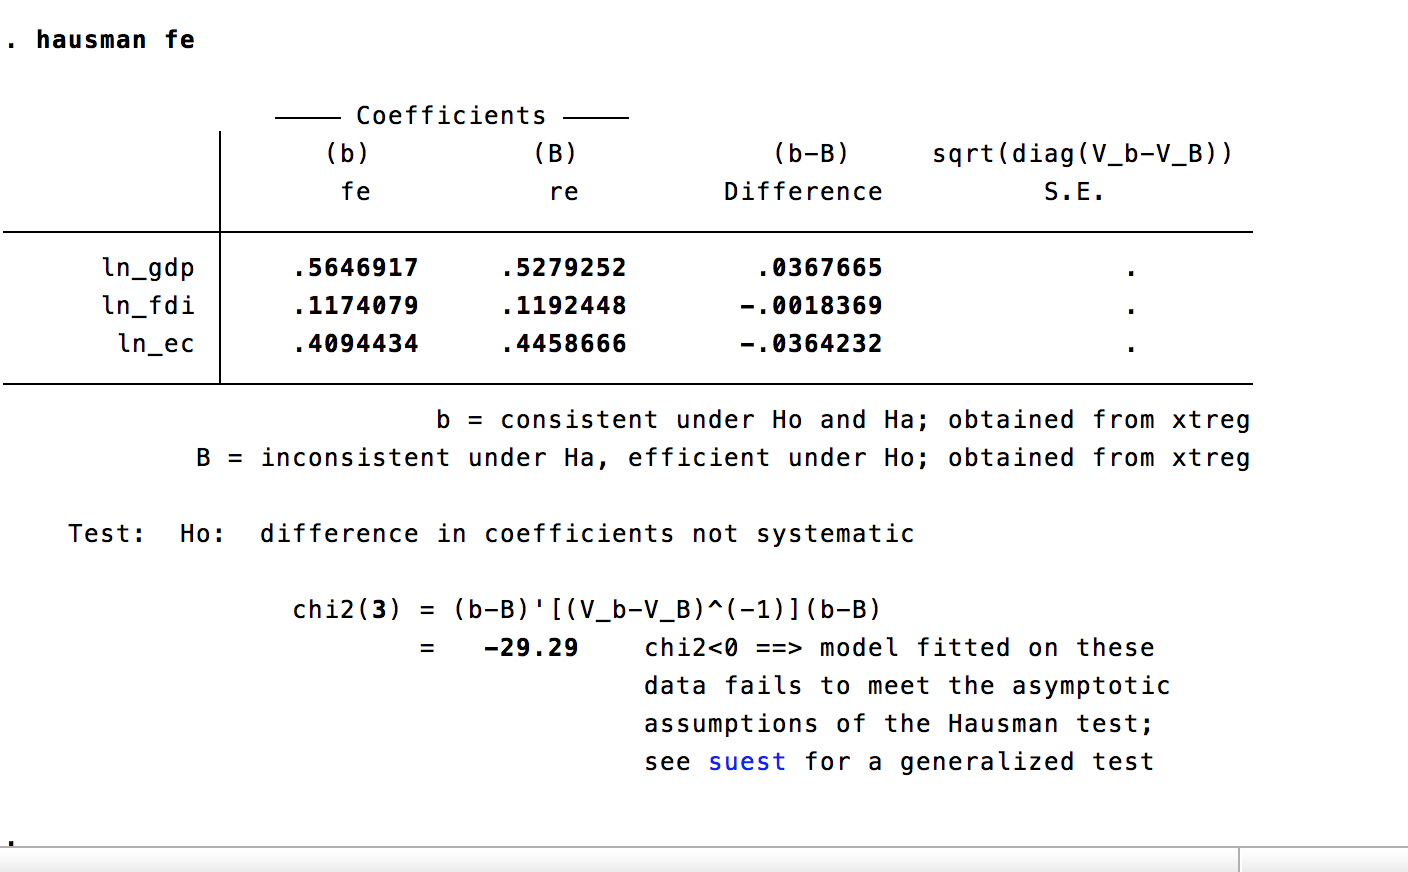The width and height of the screenshot is (1408, 872).
Task: Select the 'Coefficients' table header
Action: (x=451, y=116)
